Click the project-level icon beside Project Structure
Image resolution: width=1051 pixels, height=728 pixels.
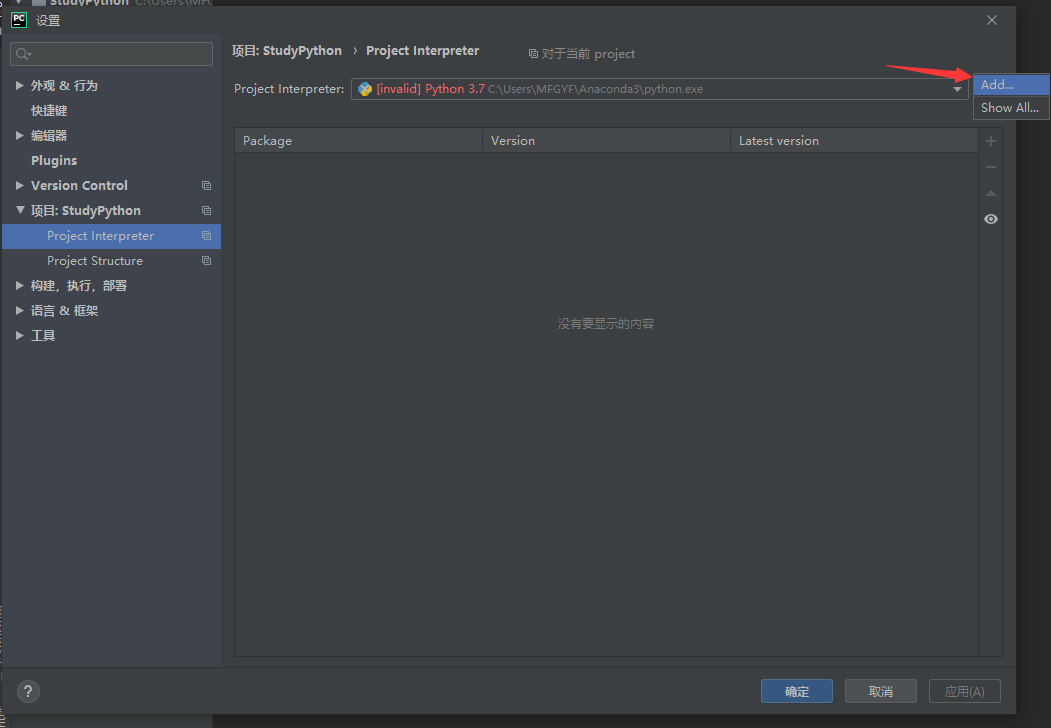206,261
